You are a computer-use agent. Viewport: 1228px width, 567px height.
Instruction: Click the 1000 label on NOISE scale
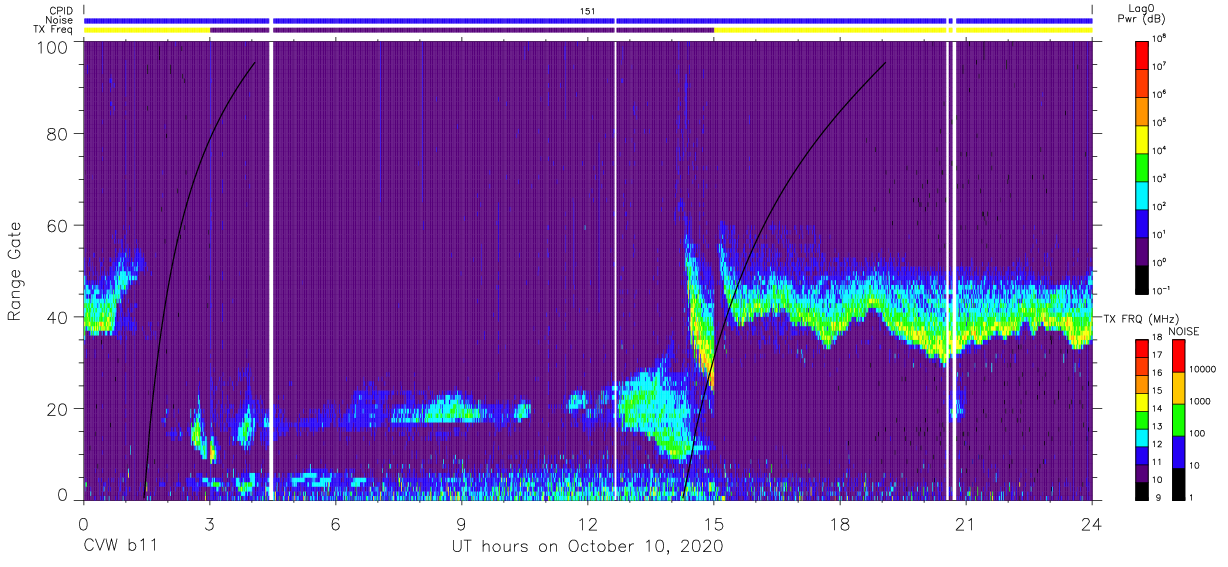(x=1200, y=402)
